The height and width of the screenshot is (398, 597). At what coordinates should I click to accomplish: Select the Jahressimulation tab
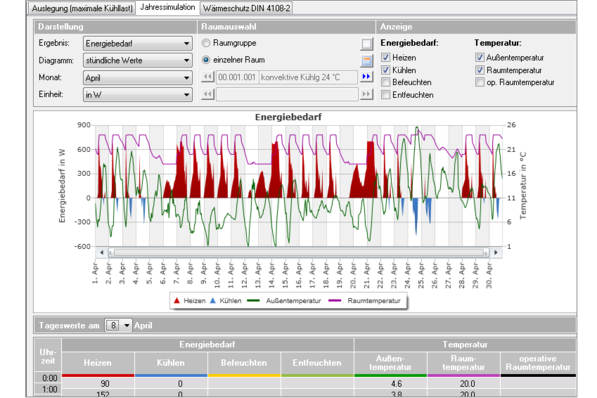[168, 7]
